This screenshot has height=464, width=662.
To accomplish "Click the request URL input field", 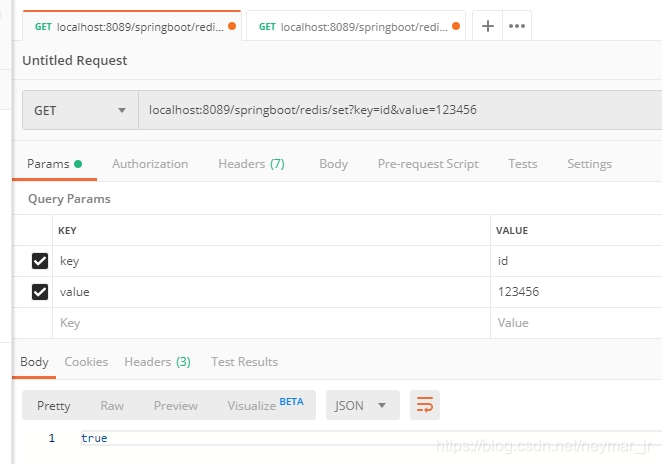I will pos(400,110).
